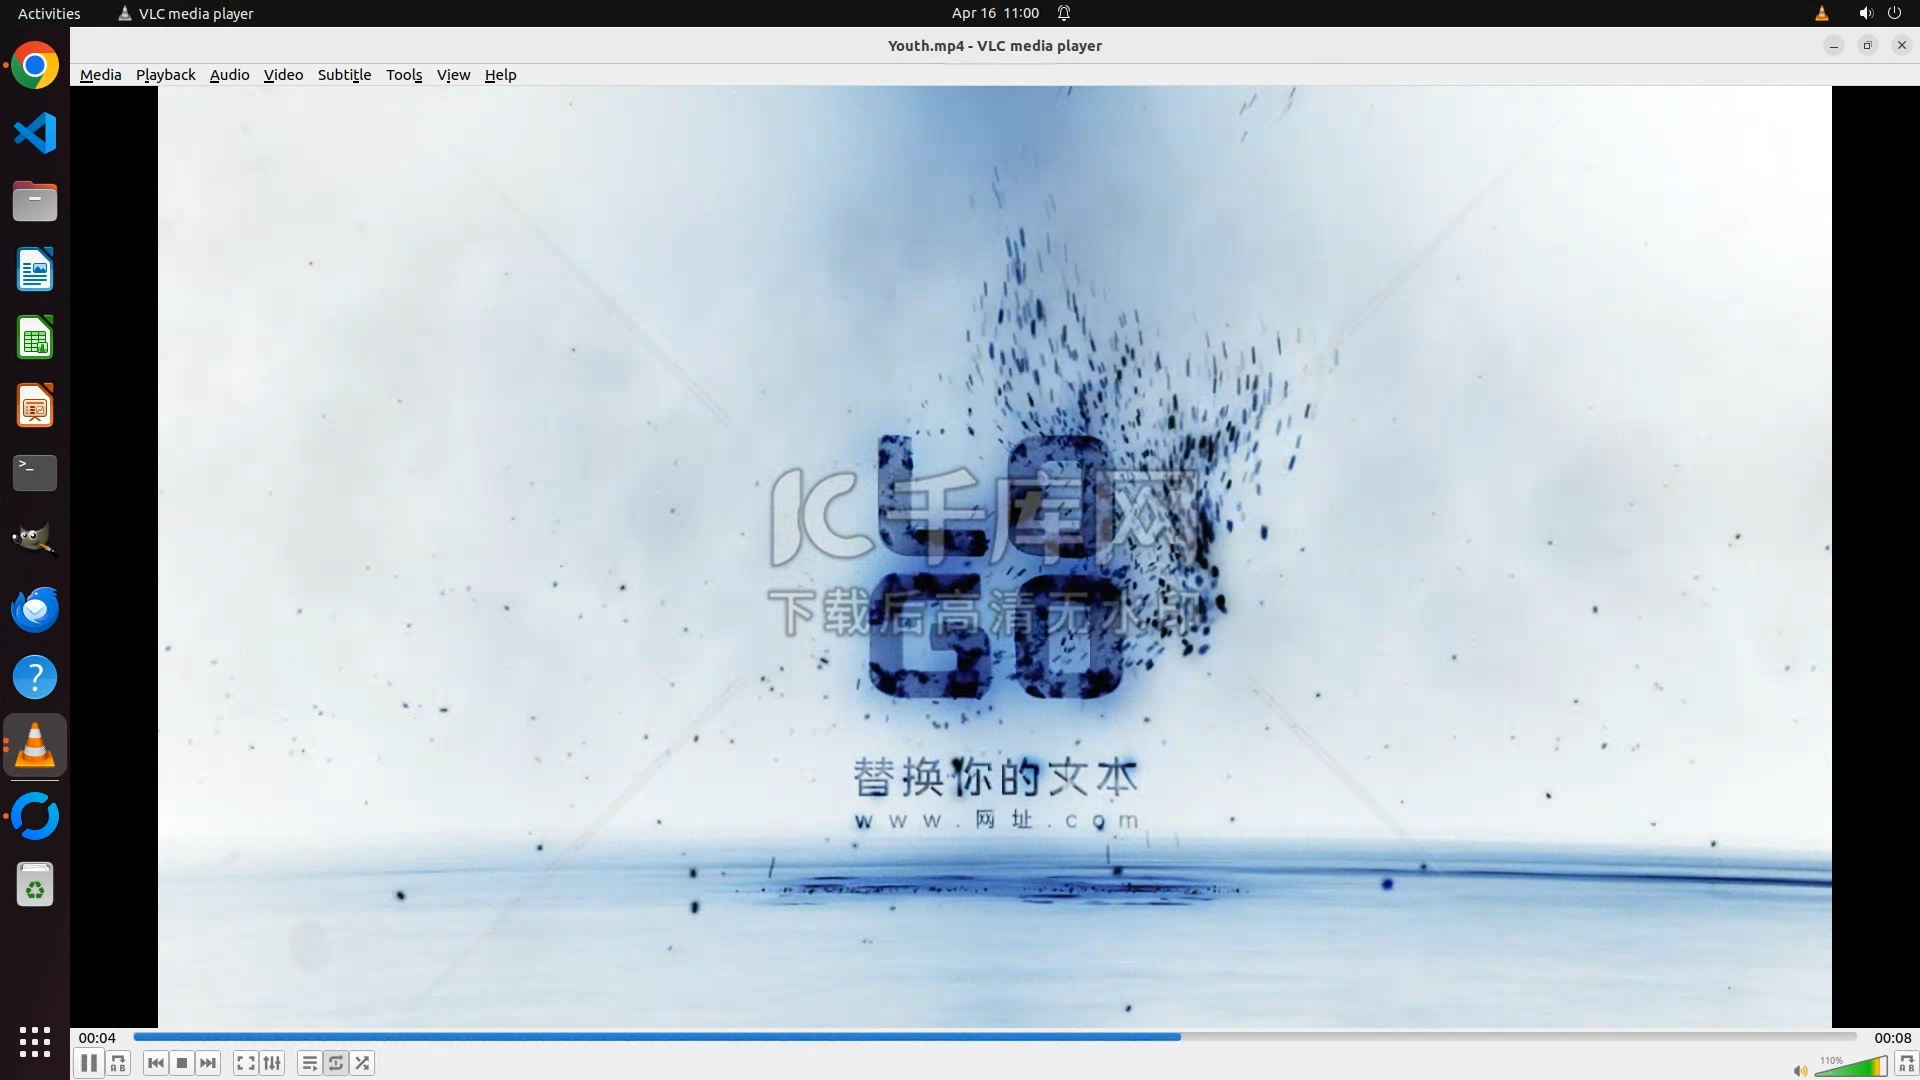The height and width of the screenshot is (1080, 1920).
Task: Enable random shuffle playback
Action: pyautogui.click(x=363, y=1063)
